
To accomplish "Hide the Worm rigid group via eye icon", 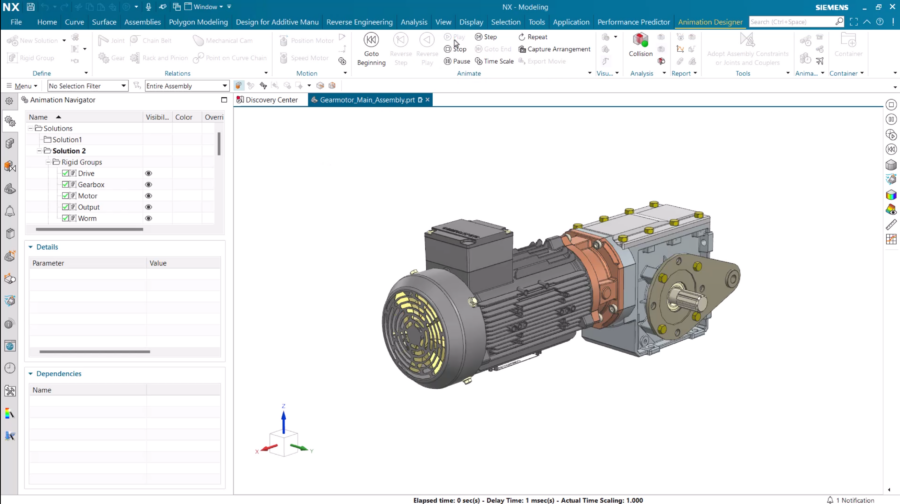I will [x=148, y=218].
